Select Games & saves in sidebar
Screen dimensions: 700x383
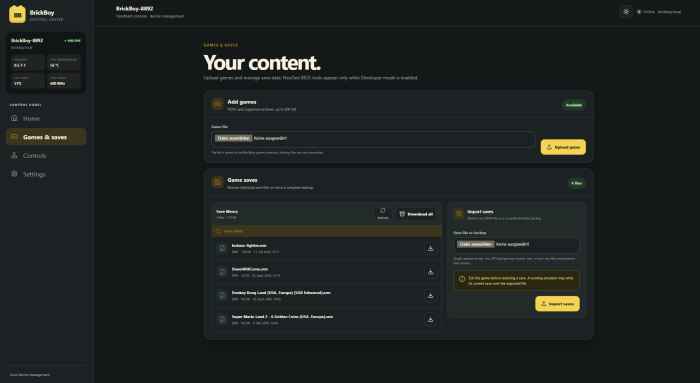46,137
